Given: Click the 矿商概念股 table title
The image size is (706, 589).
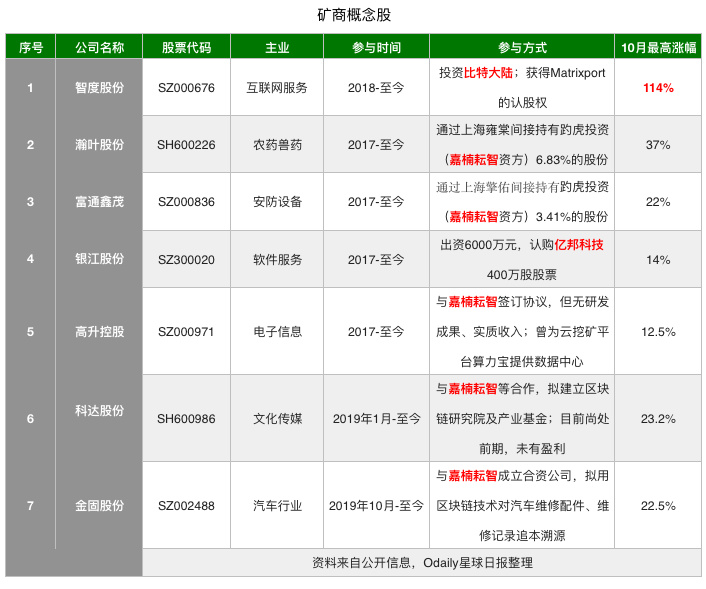Looking at the screenshot, I should pos(351,17).
